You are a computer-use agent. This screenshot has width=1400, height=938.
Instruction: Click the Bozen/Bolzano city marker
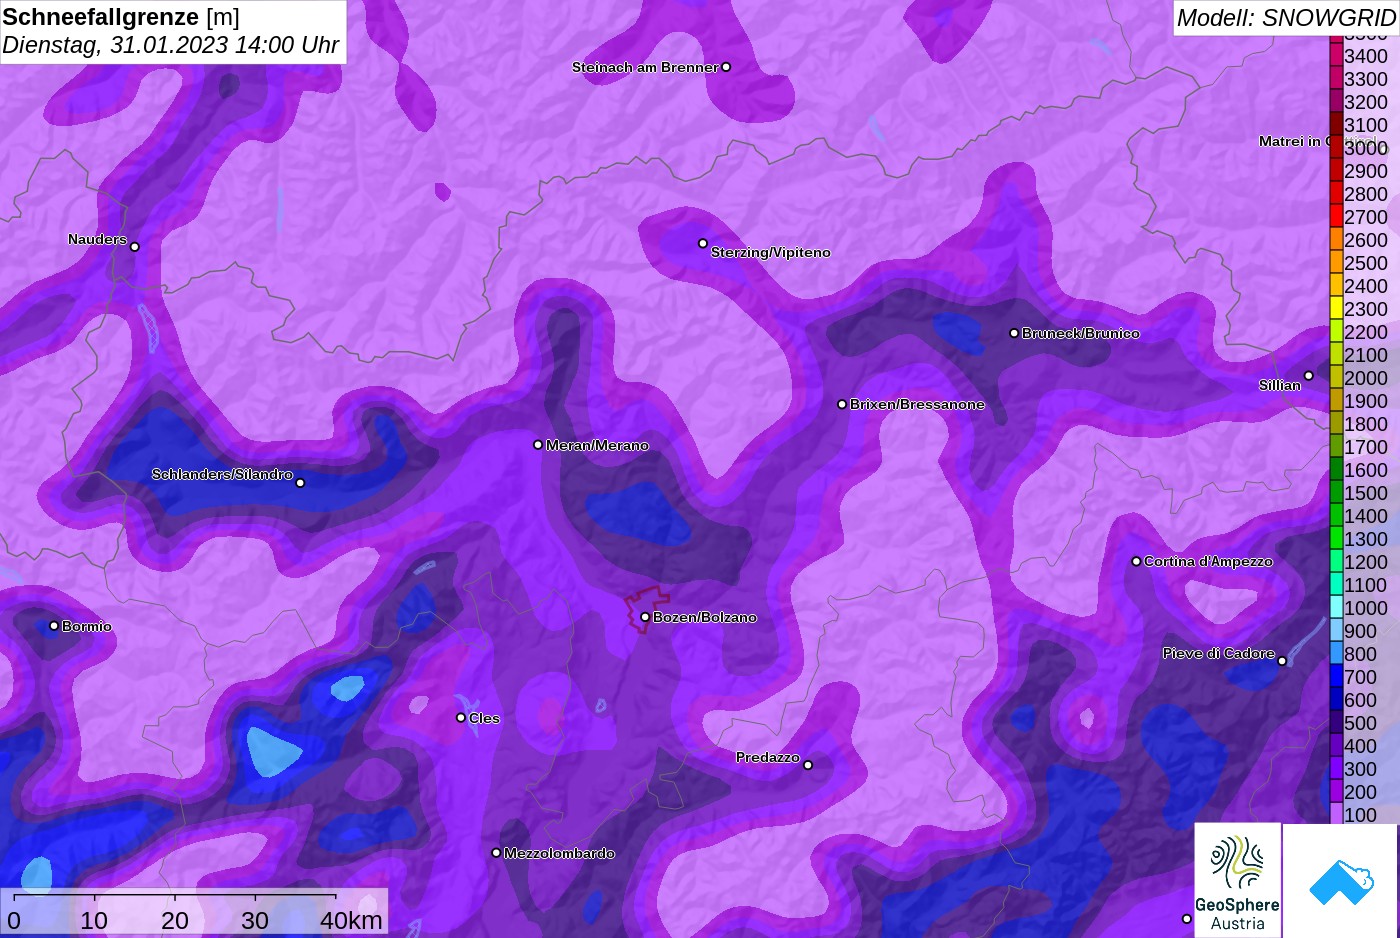[645, 617]
